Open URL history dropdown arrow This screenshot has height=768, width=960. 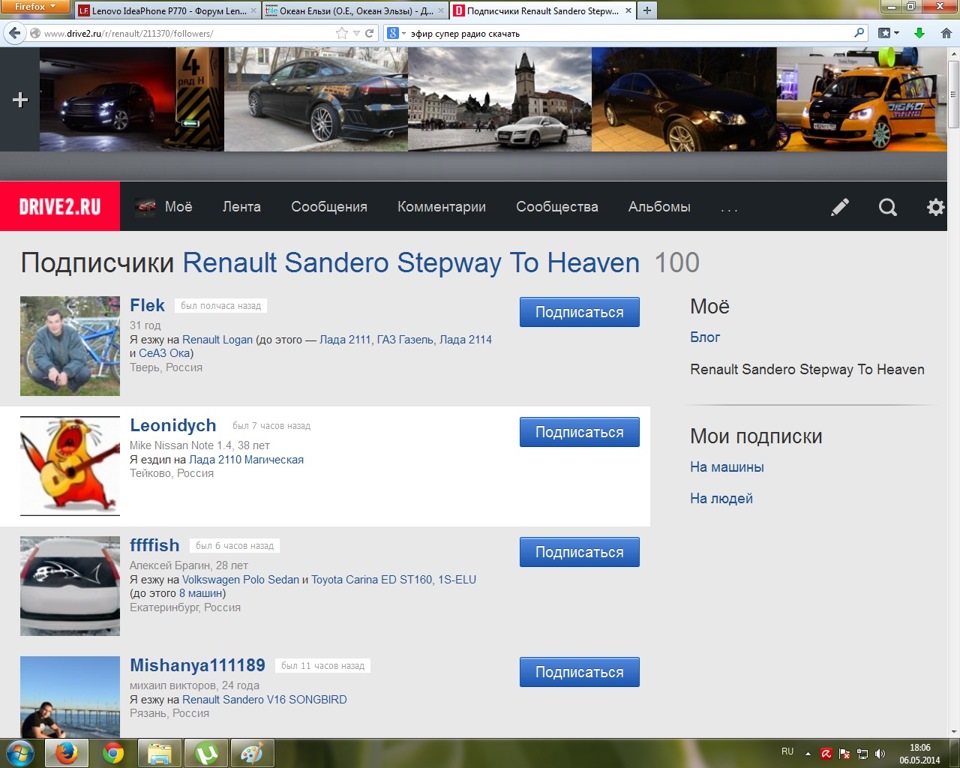tap(356, 33)
